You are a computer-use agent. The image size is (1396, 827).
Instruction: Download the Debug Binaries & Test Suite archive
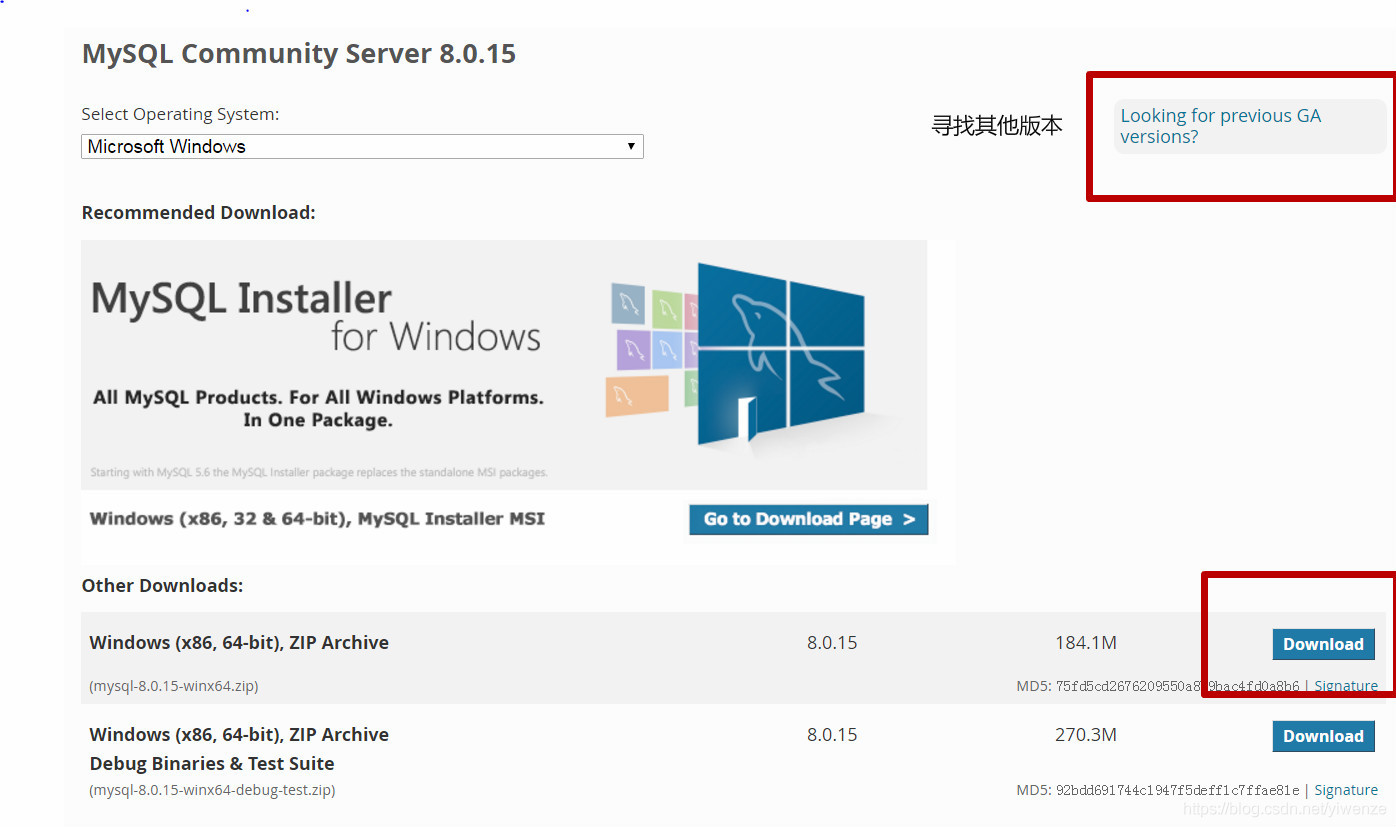pos(1323,736)
